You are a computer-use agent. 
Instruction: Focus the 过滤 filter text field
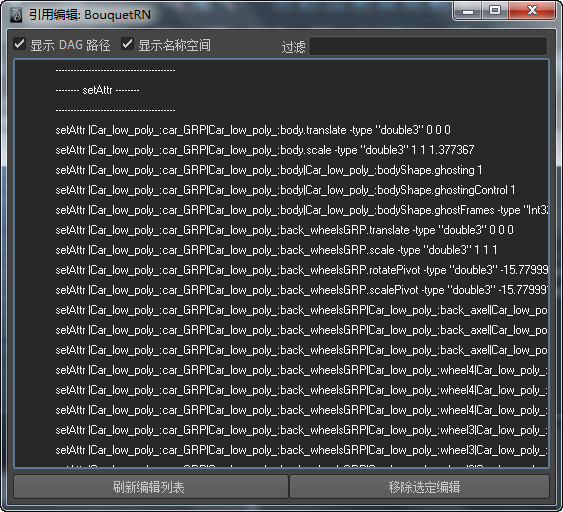tap(428, 46)
